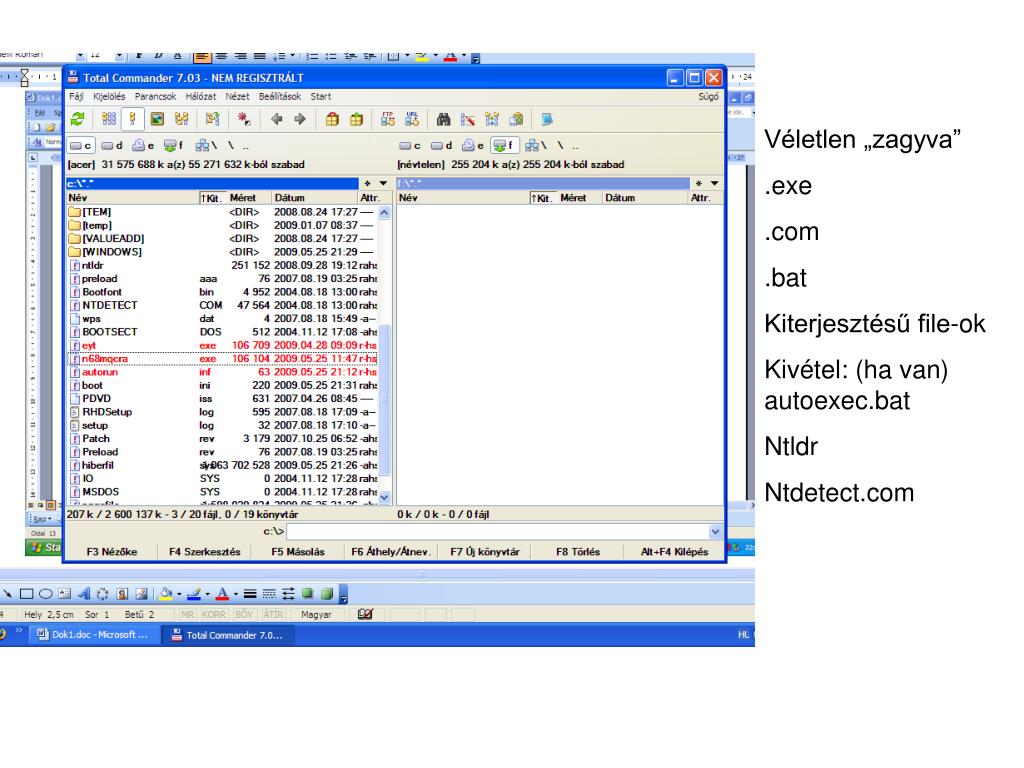Sort left panel by Méret column
The height and width of the screenshot is (768, 1024).
tap(249, 197)
